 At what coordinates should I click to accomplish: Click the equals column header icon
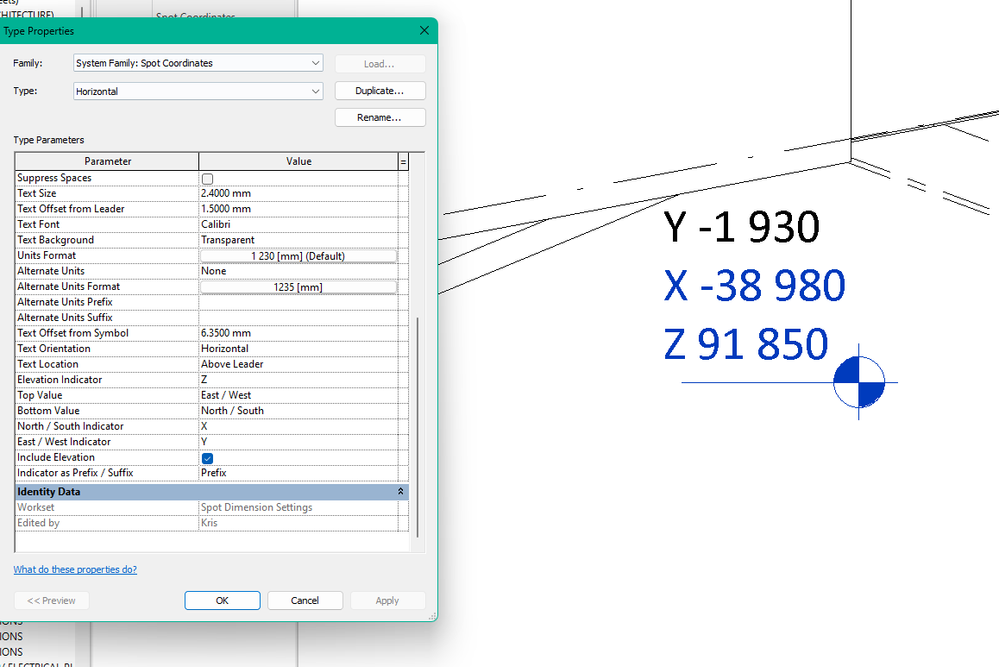(403, 162)
